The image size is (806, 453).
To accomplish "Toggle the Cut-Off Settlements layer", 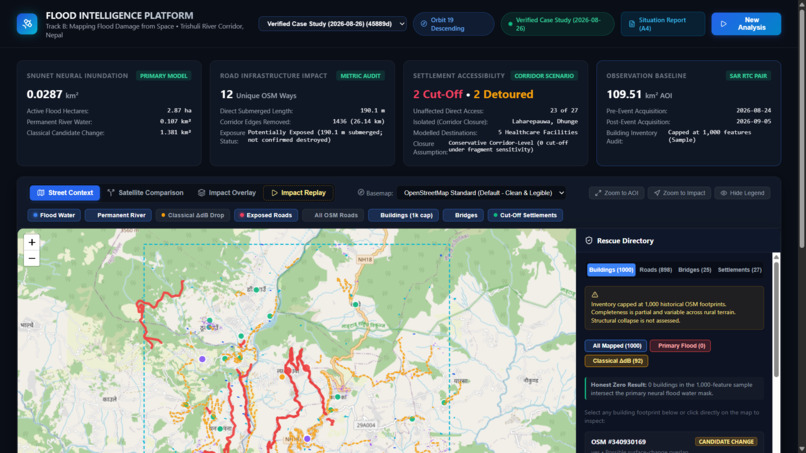I will (x=525, y=215).
